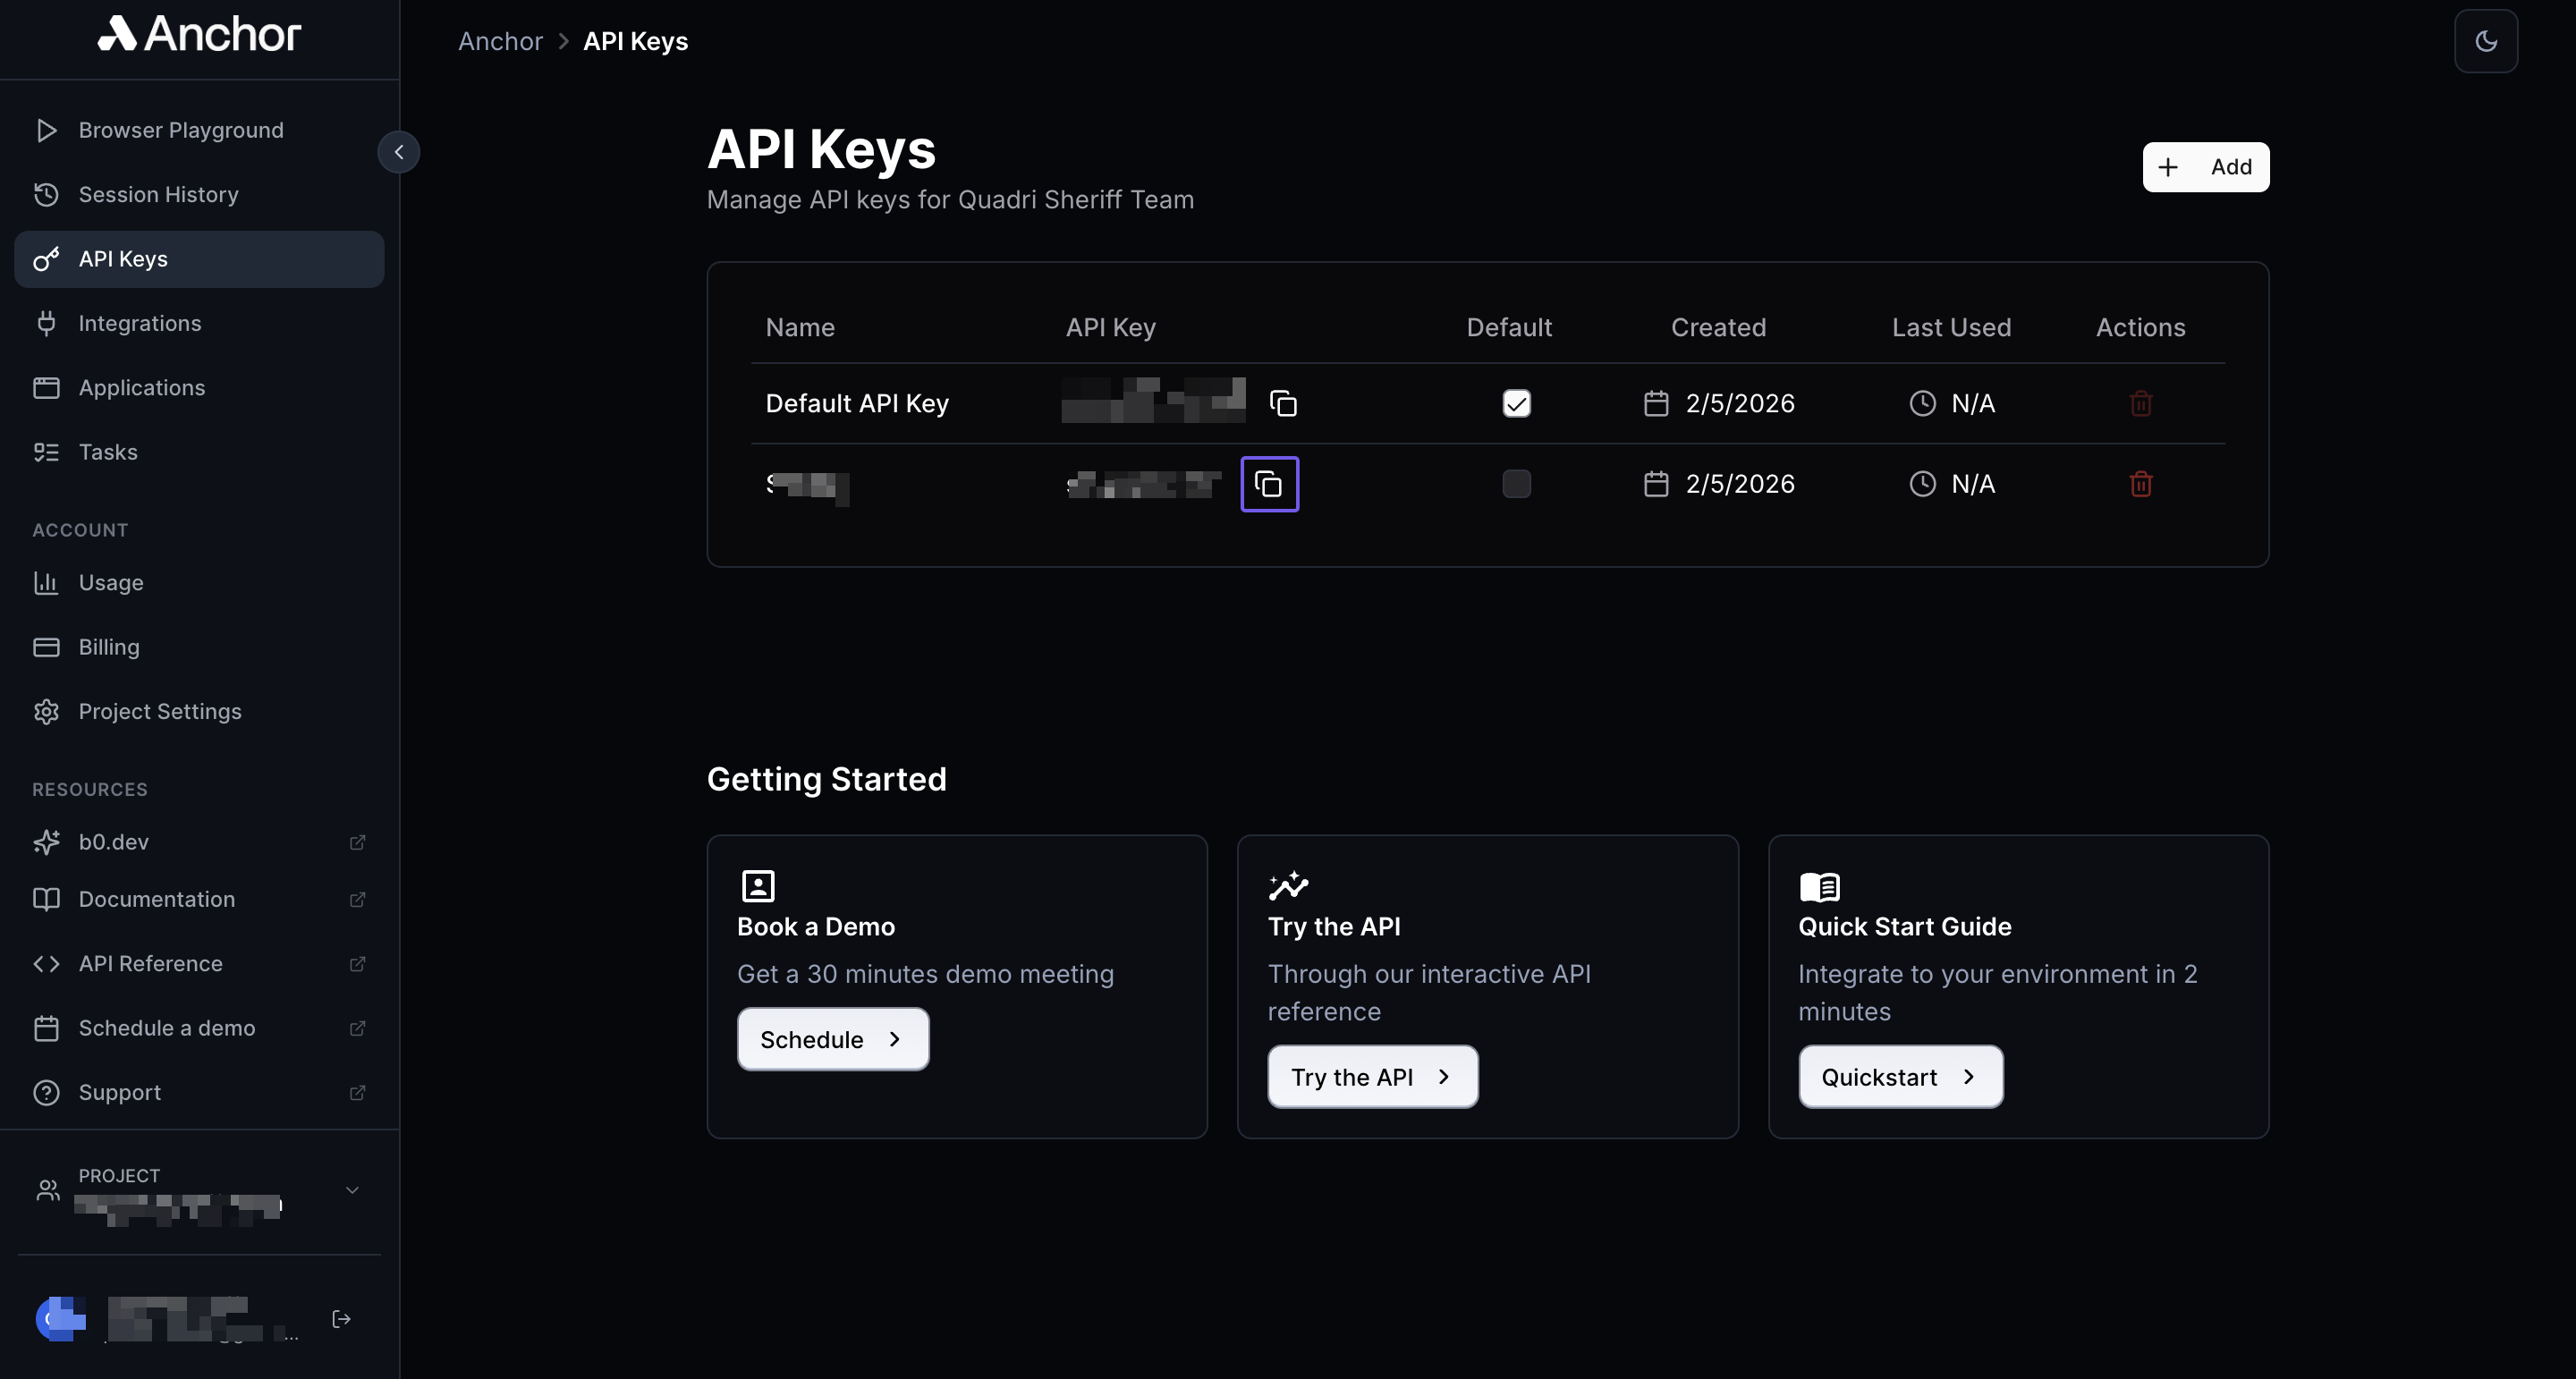This screenshot has height=1379, width=2576.
Task: Open the Integrations section
Action: coord(140,323)
